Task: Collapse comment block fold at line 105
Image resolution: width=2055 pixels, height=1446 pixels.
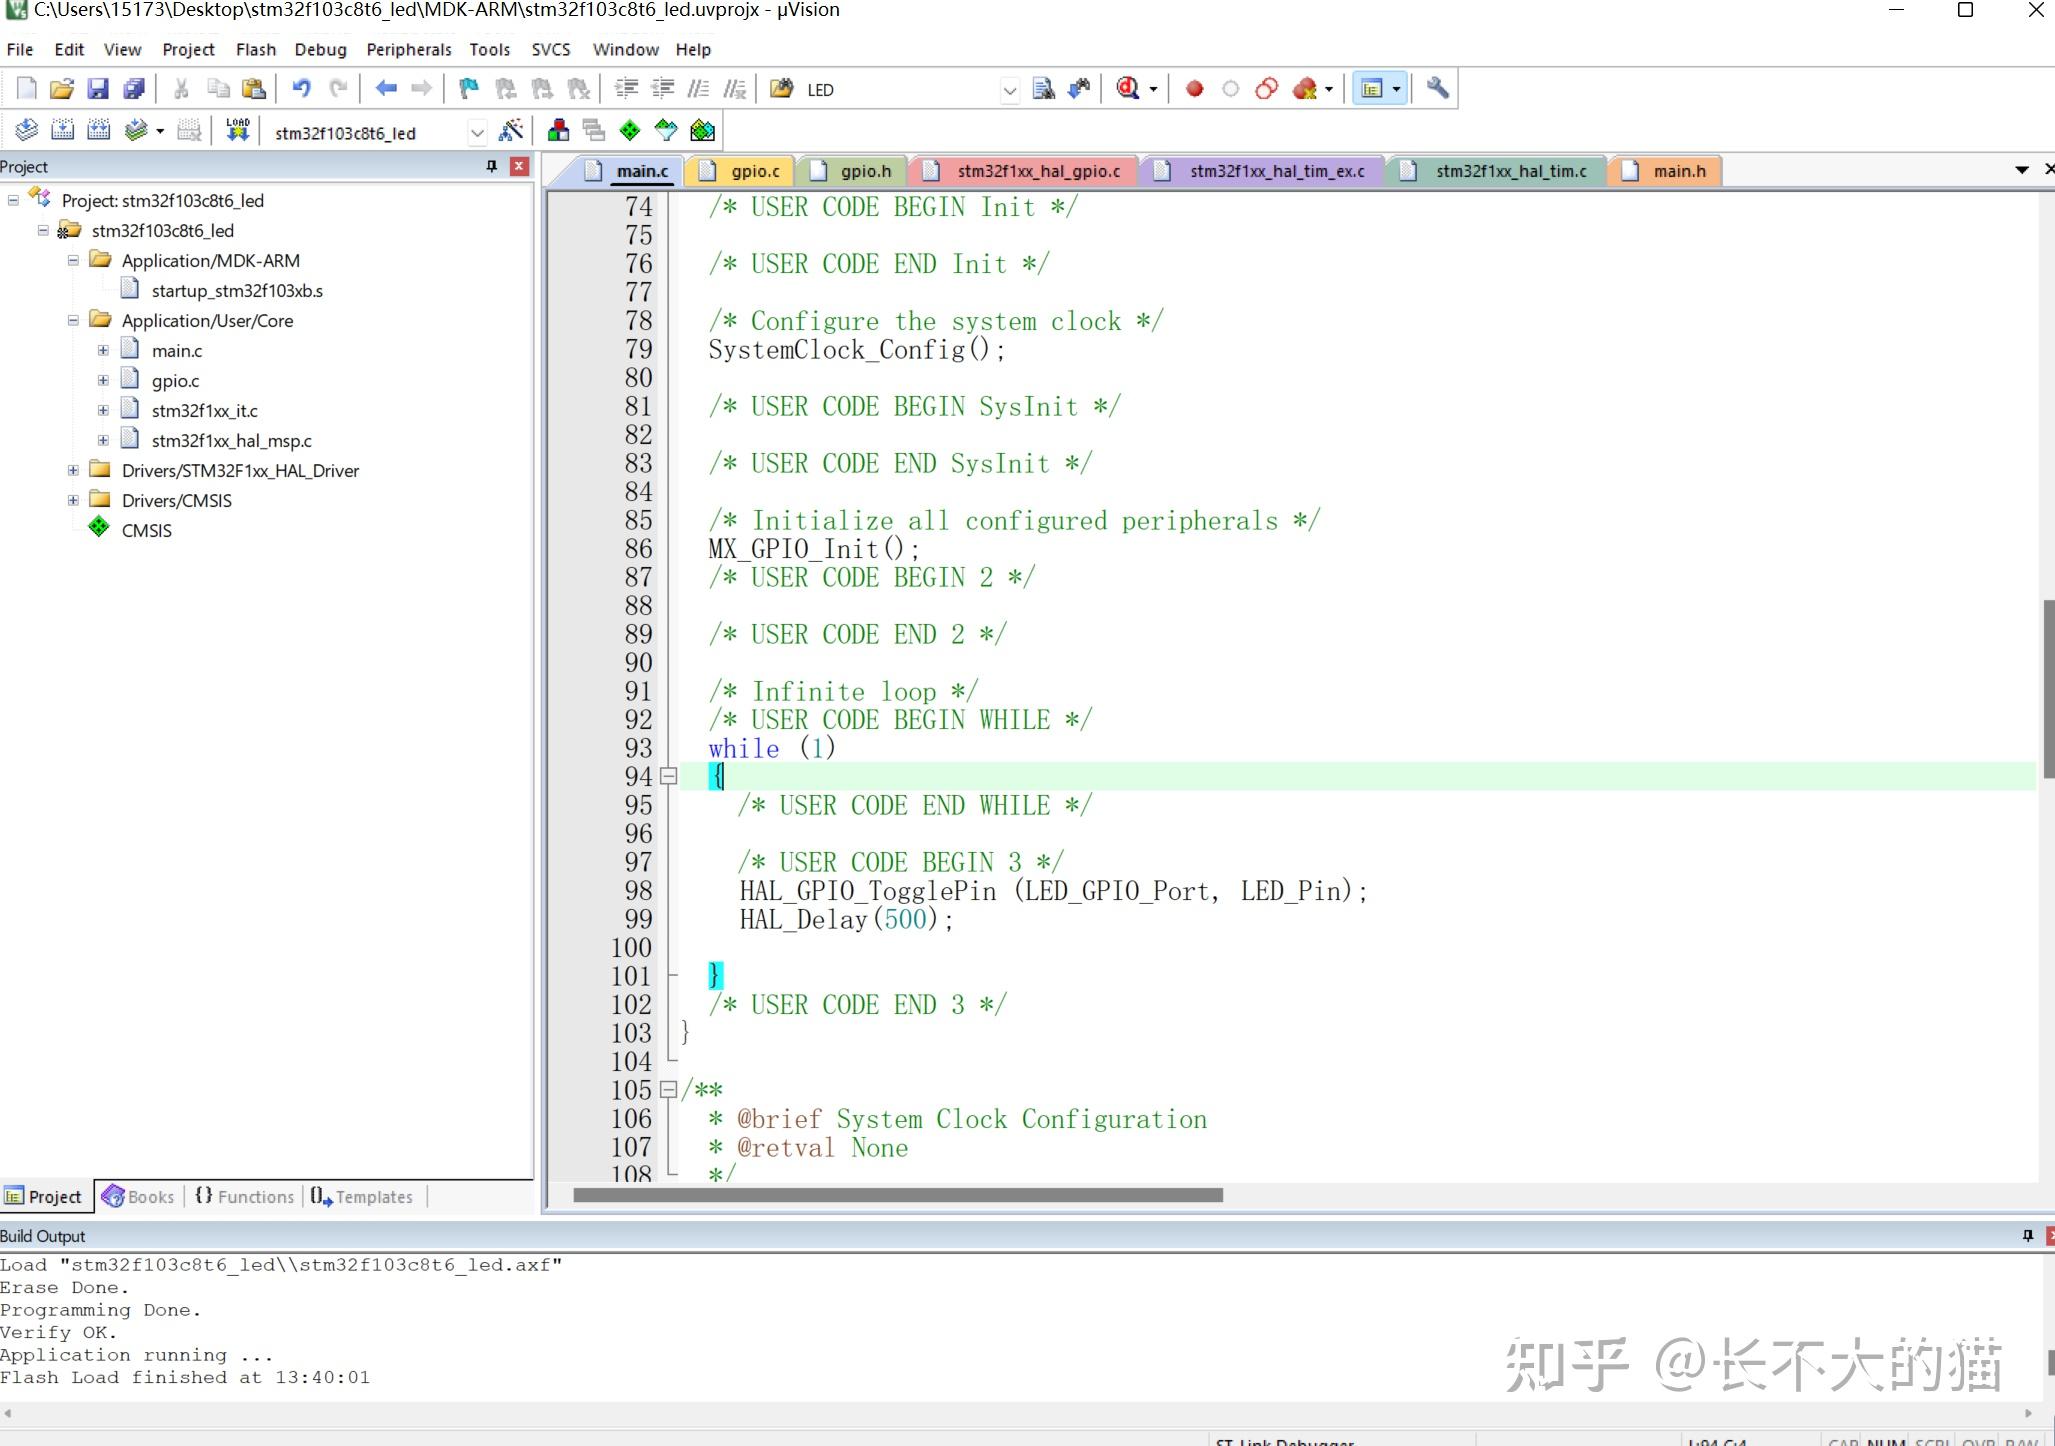Action: point(669,1090)
